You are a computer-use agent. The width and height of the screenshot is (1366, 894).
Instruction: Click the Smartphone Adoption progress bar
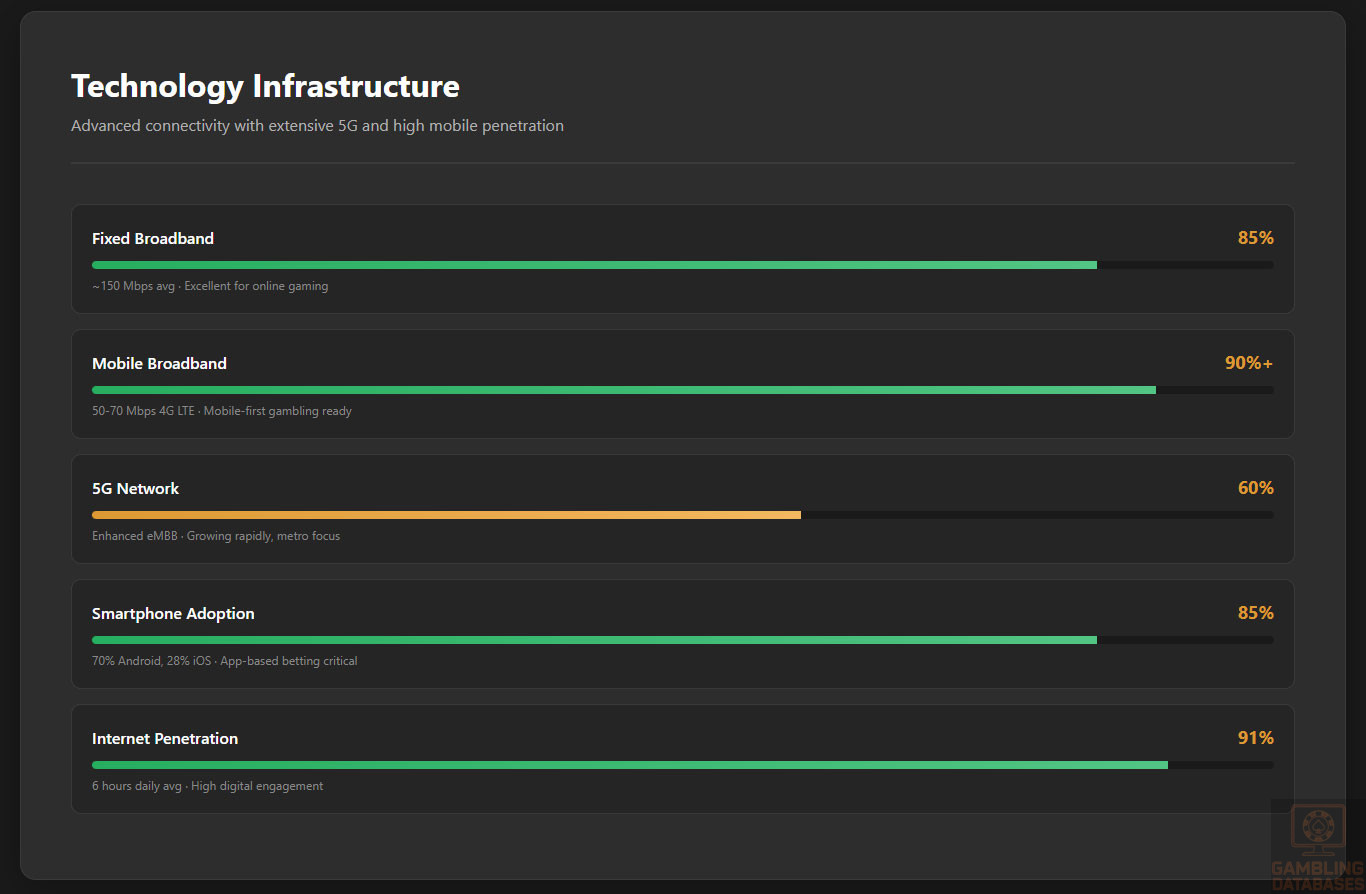(x=594, y=640)
